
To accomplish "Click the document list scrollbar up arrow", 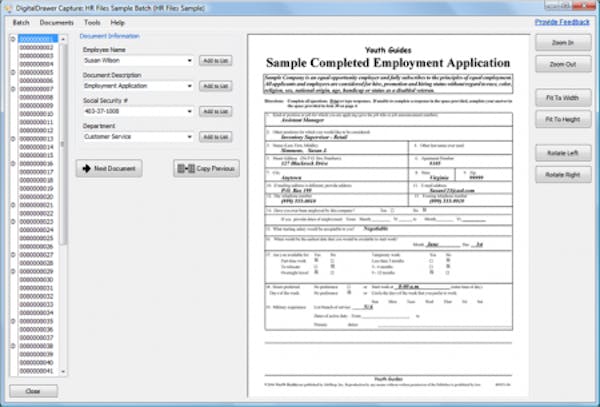I will tap(63, 39).
